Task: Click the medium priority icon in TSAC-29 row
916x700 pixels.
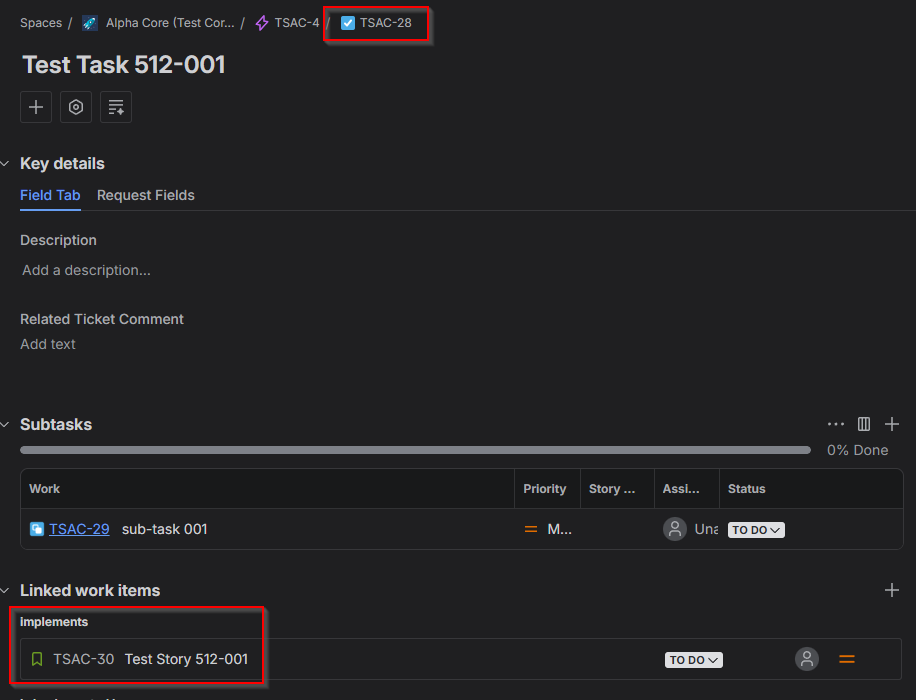Action: [531, 529]
